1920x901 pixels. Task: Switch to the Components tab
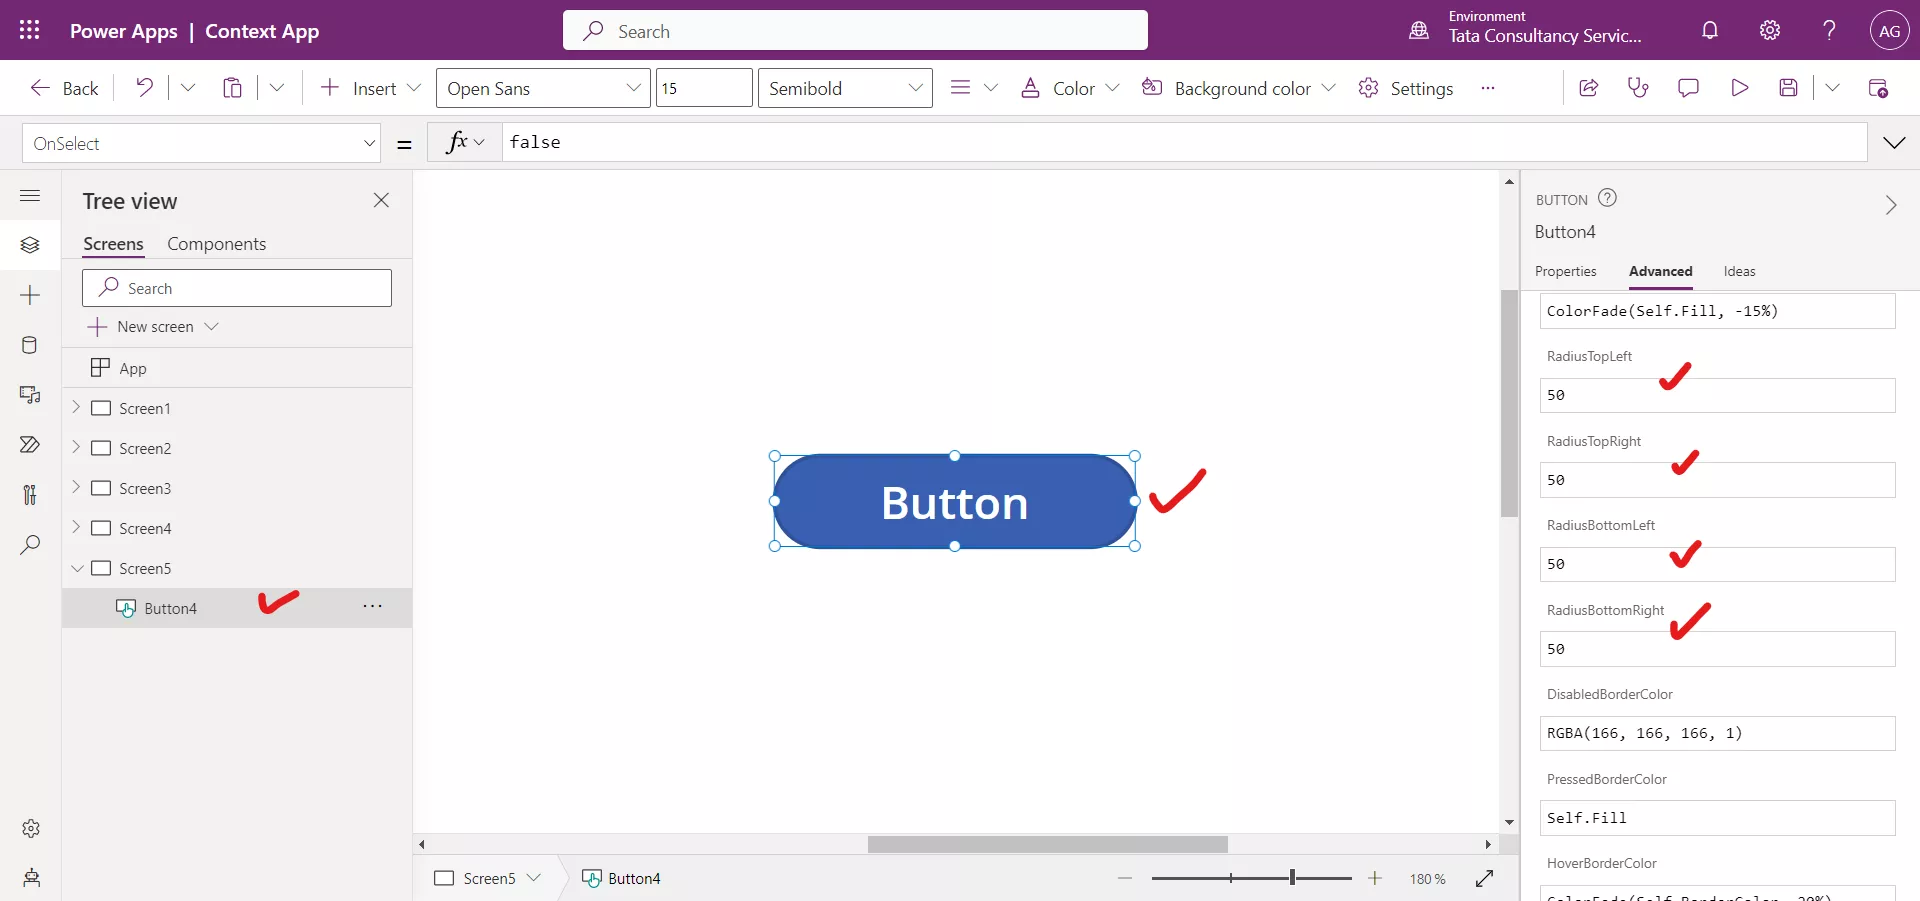[217, 243]
